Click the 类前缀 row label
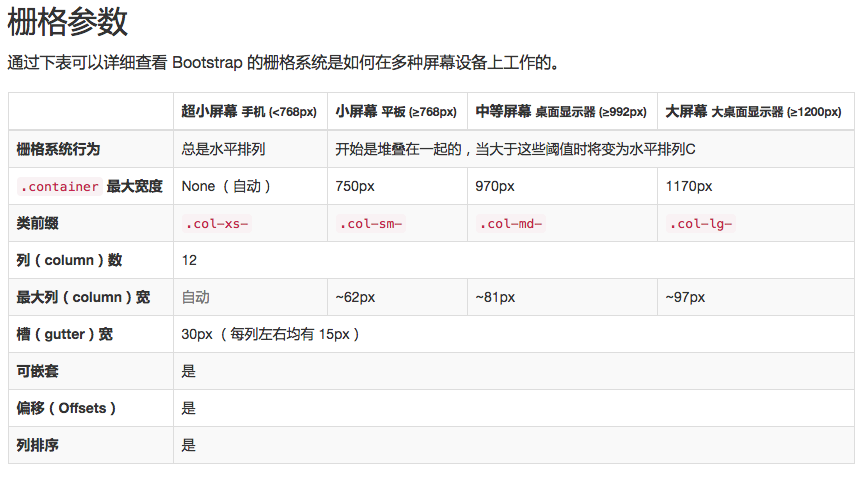The image size is (865, 483). 38,223
